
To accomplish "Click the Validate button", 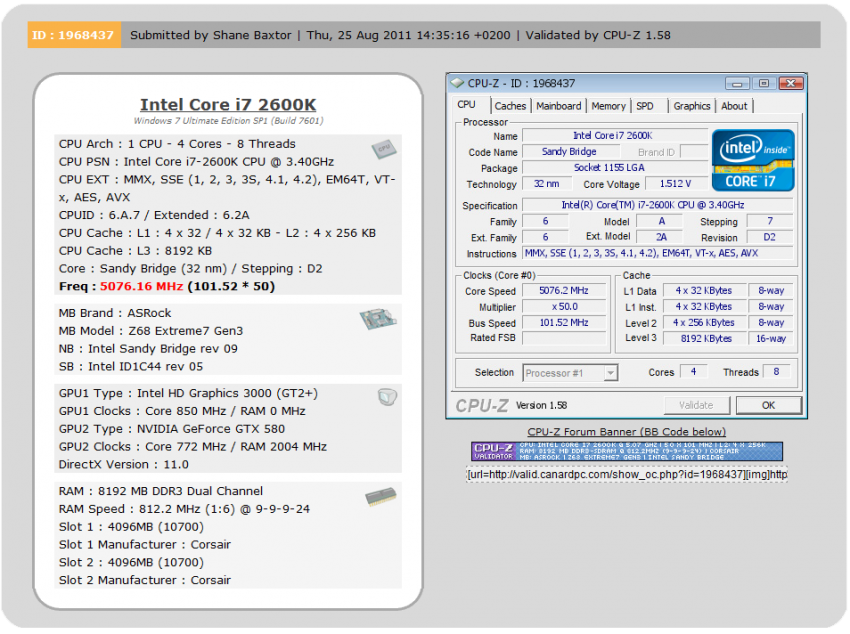I will click(697, 405).
